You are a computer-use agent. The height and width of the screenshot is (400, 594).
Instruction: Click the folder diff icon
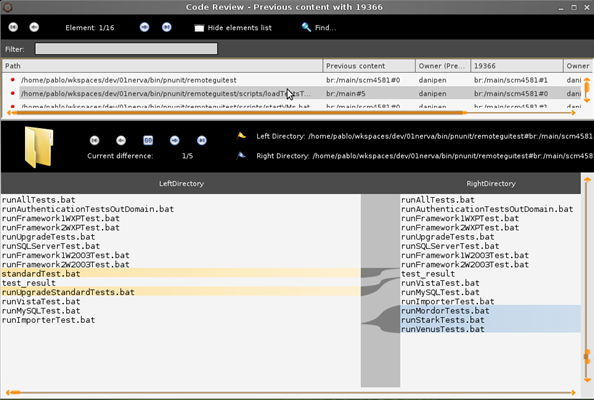[x=39, y=147]
